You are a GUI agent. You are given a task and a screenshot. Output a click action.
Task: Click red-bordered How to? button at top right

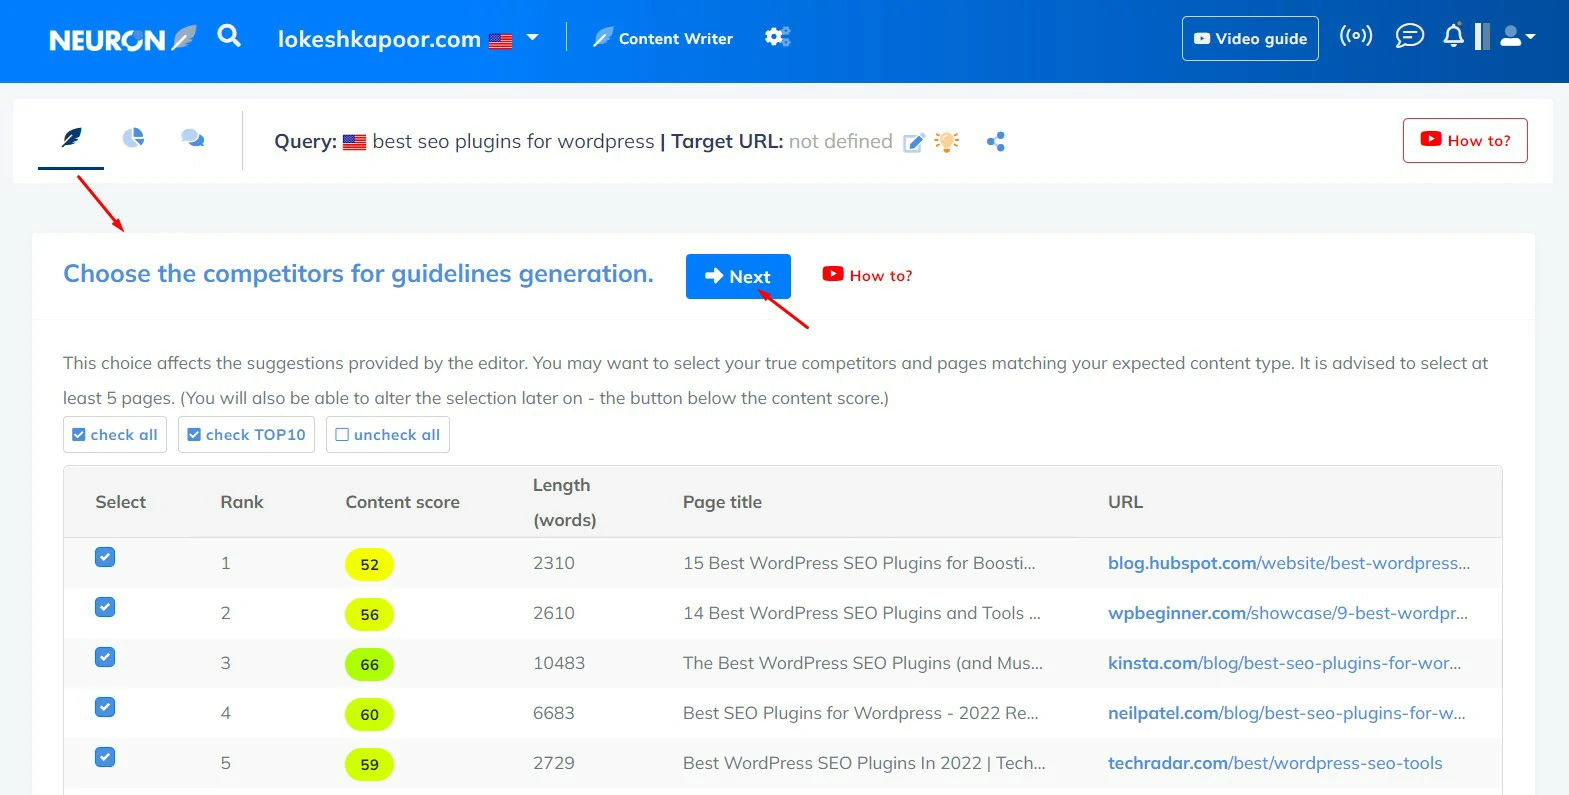[1465, 140]
